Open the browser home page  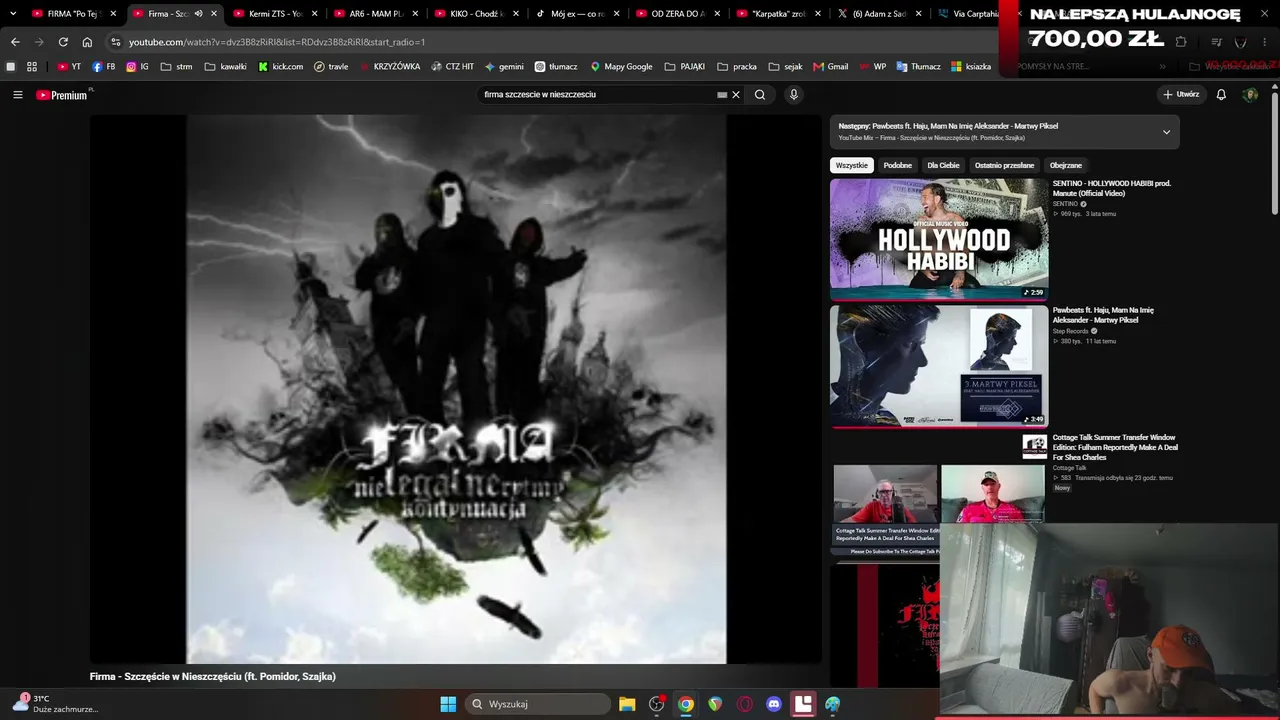87,42
